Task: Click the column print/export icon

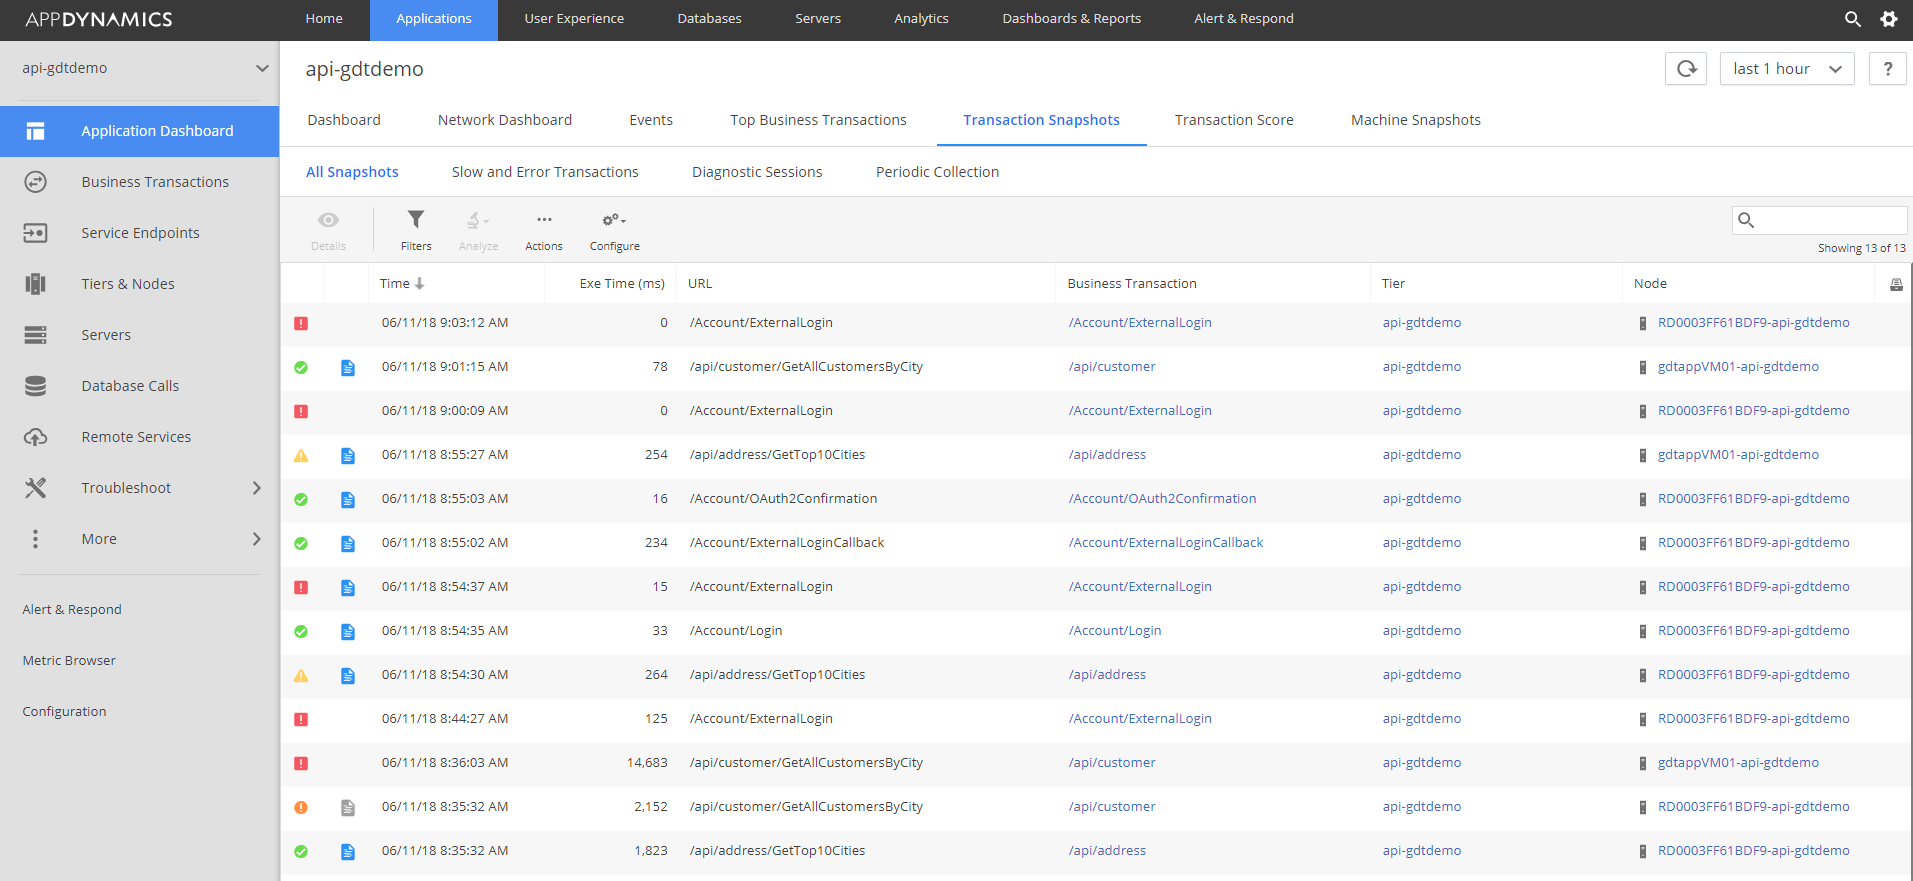Action: click(1896, 285)
